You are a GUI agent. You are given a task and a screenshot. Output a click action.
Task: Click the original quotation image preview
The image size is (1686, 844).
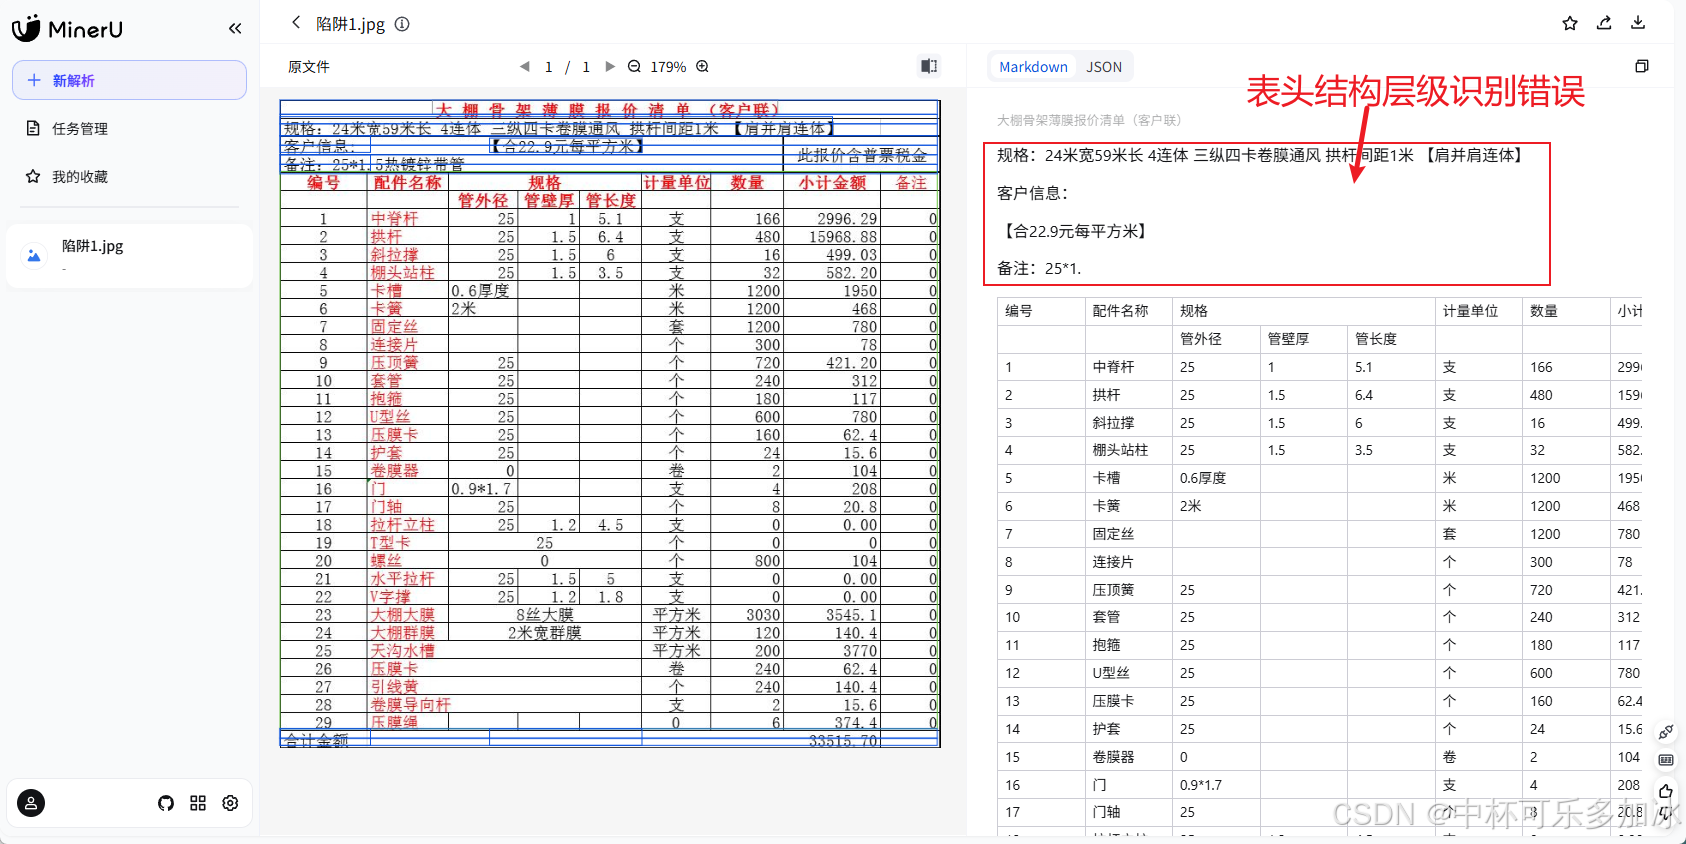(610, 423)
